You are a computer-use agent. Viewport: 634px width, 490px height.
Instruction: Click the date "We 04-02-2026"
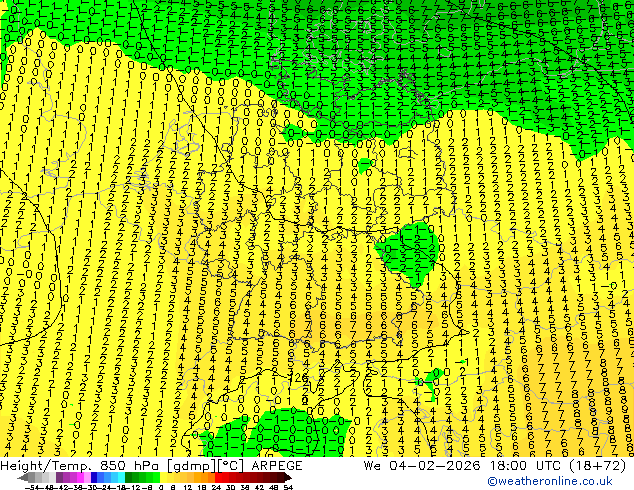point(422,466)
